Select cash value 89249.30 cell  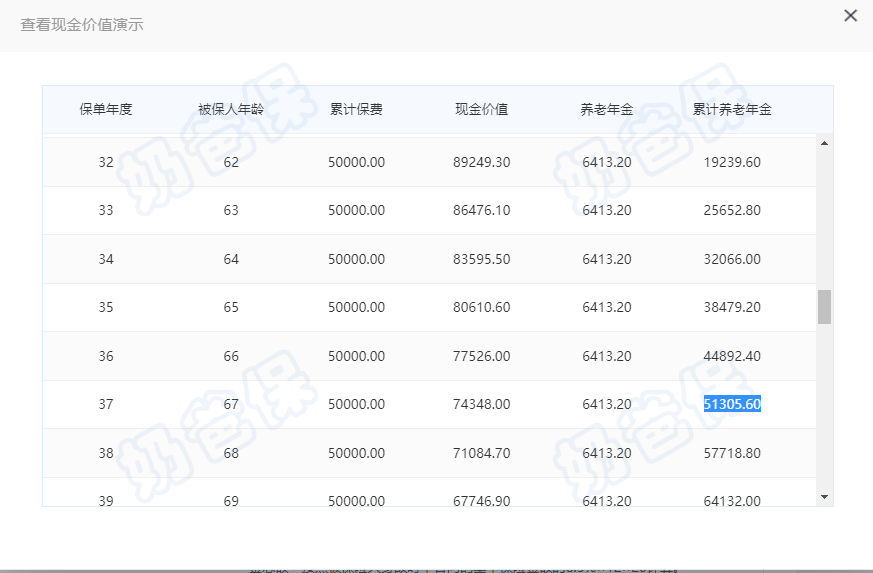[x=481, y=162]
